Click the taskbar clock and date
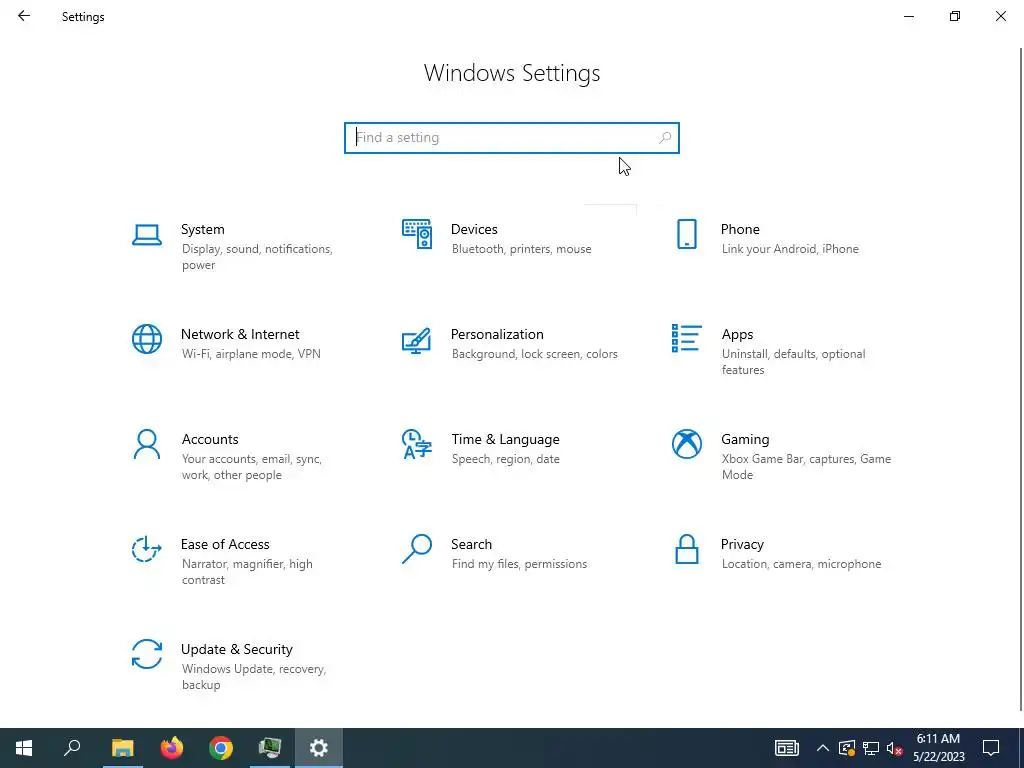This screenshot has height=768, width=1024. pyautogui.click(x=938, y=748)
